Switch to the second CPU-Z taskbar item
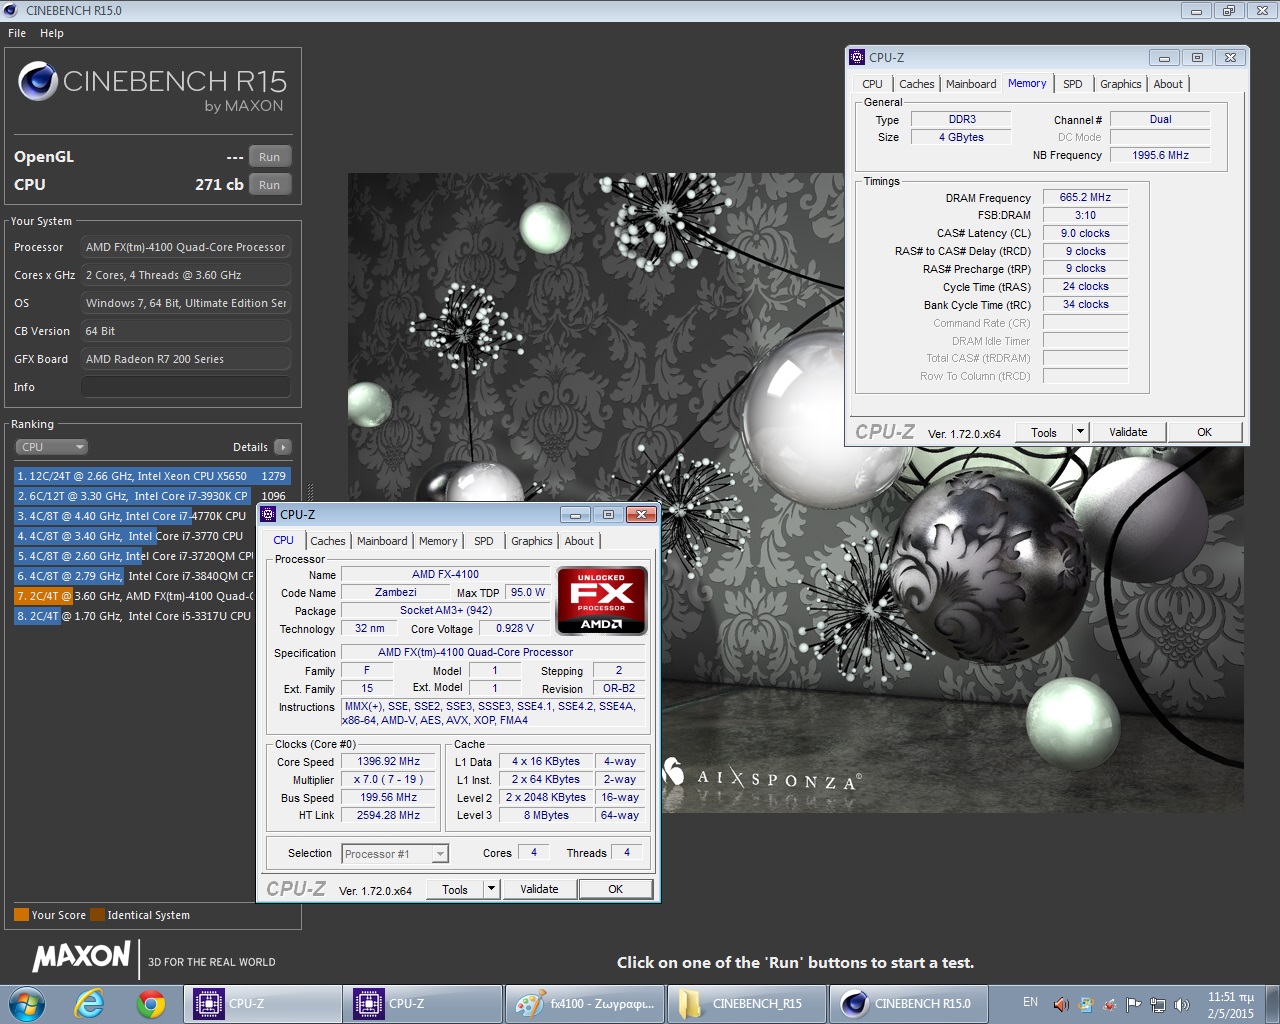The width and height of the screenshot is (1280, 1024). [x=422, y=1003]
